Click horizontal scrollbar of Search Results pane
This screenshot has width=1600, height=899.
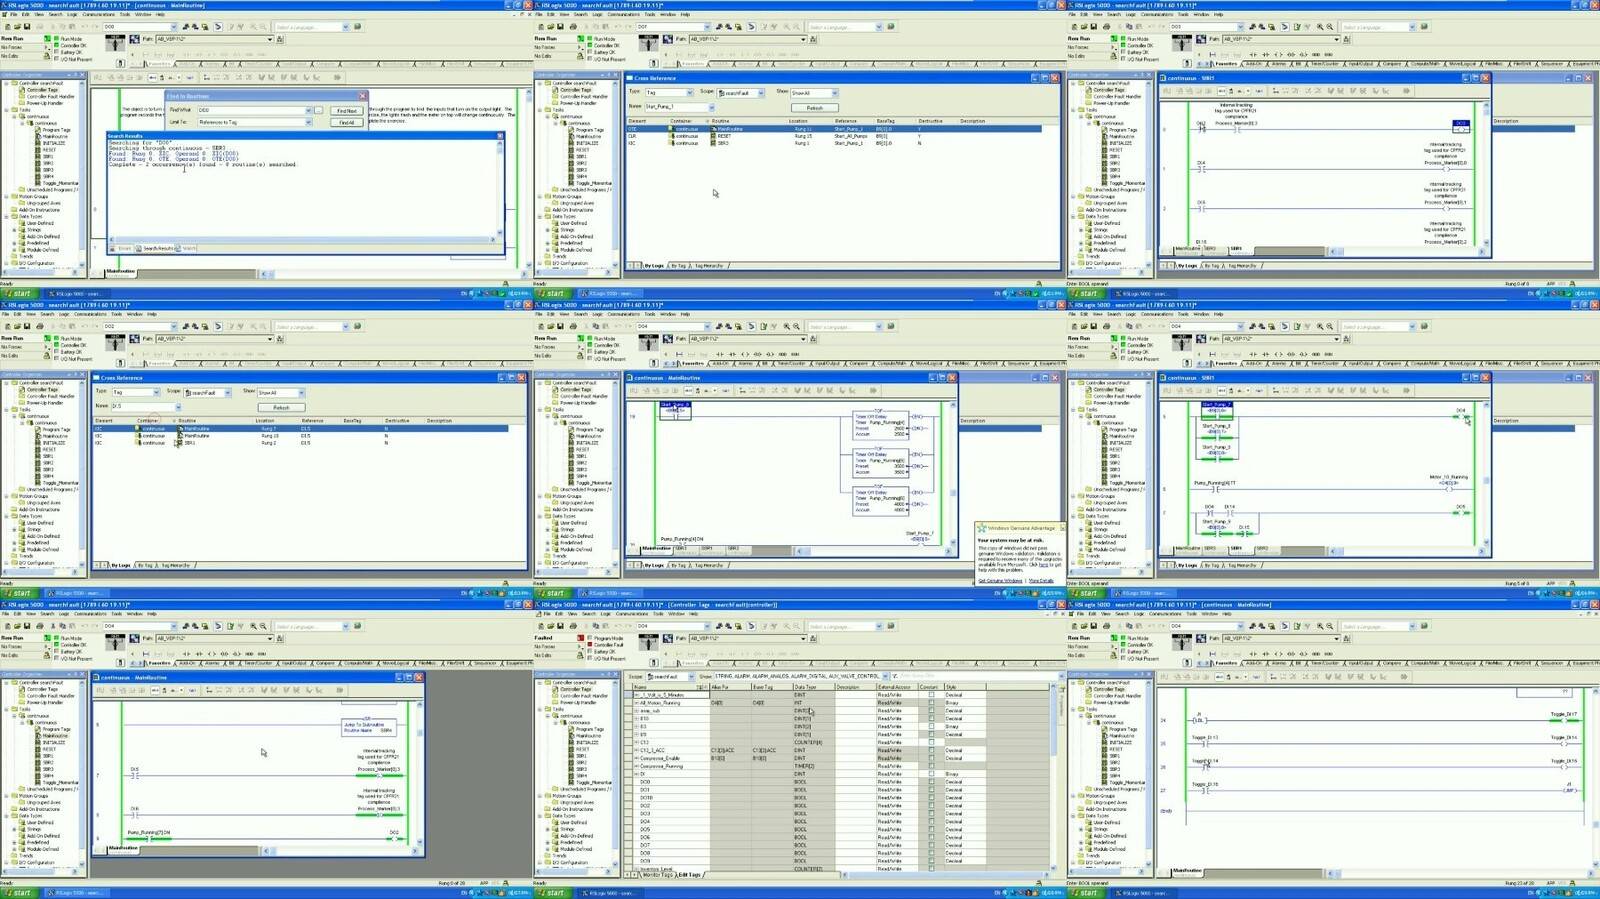[302, 240]
